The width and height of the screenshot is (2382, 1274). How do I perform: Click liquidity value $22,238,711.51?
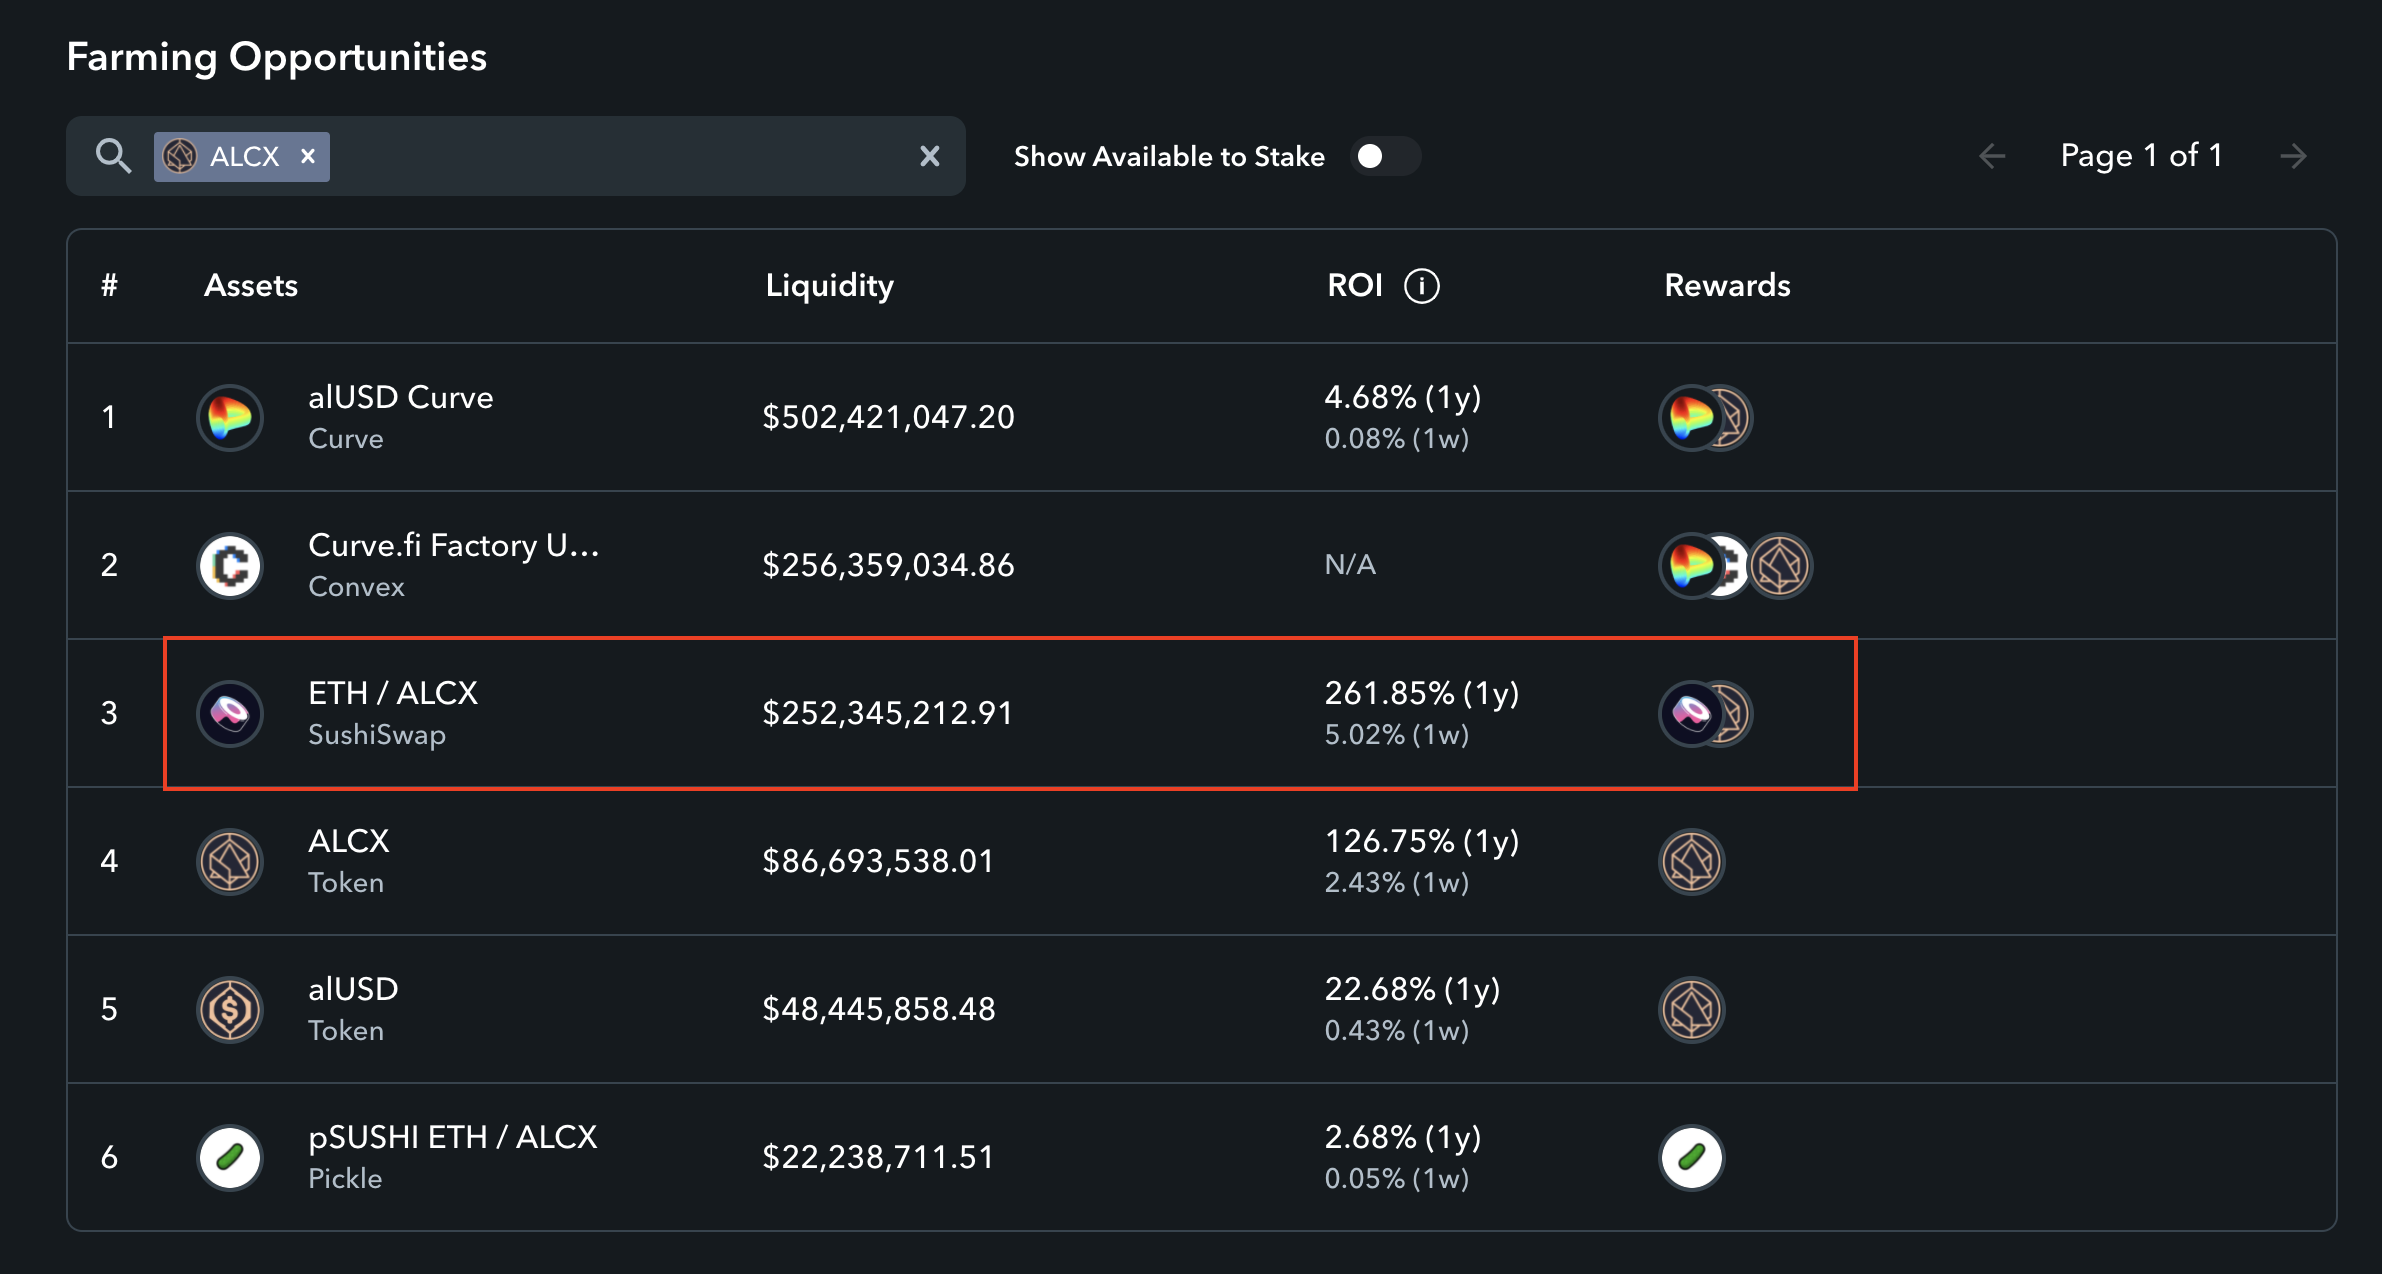(878, 1157)
